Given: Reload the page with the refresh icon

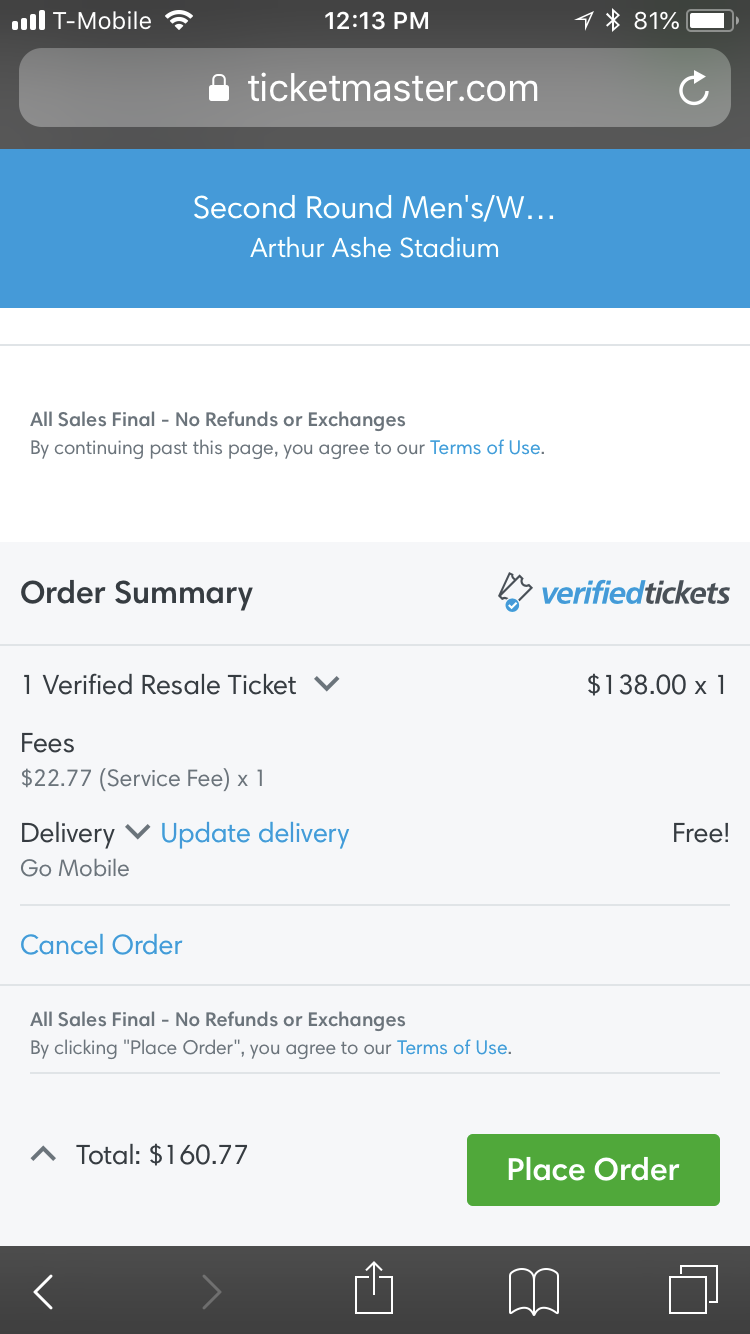Looking at the screenshot, I should 693,89.
